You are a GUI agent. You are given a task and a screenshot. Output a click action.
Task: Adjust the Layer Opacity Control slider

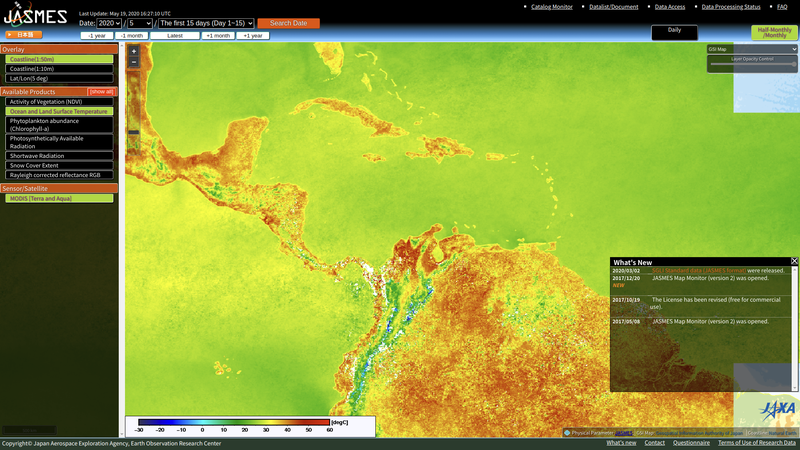(x=752, y=64)
